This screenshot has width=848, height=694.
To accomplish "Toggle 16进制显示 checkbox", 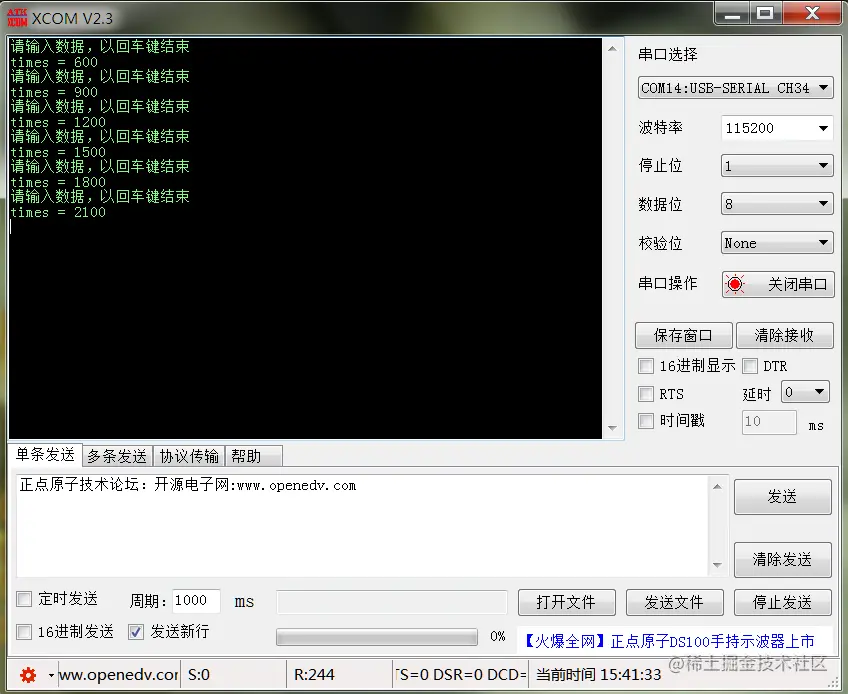I will click(x=646, y=366).
